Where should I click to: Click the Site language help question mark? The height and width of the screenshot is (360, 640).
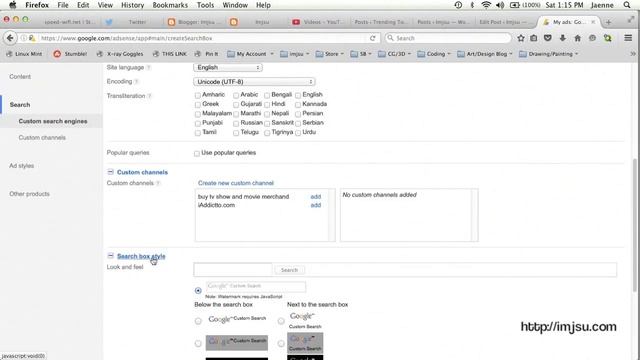149,67
